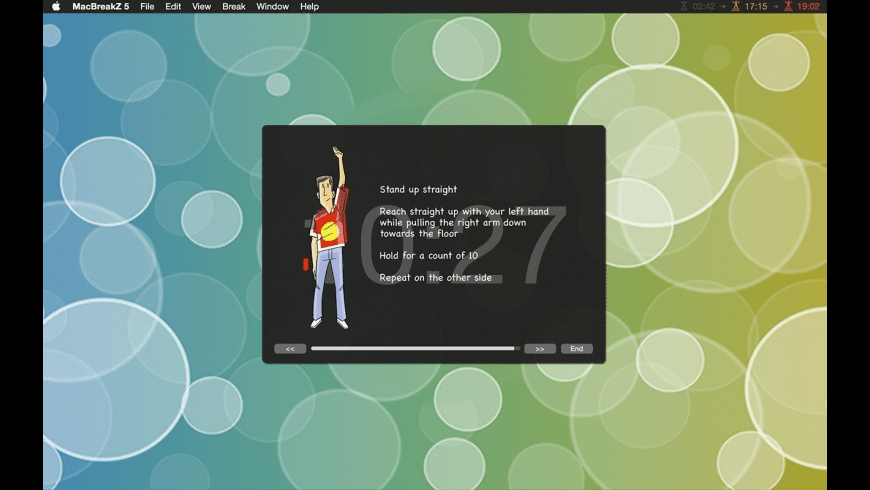The width and height of the screenshot is (870, 490).
Task: Open the Apple menu
Action: 56,7
